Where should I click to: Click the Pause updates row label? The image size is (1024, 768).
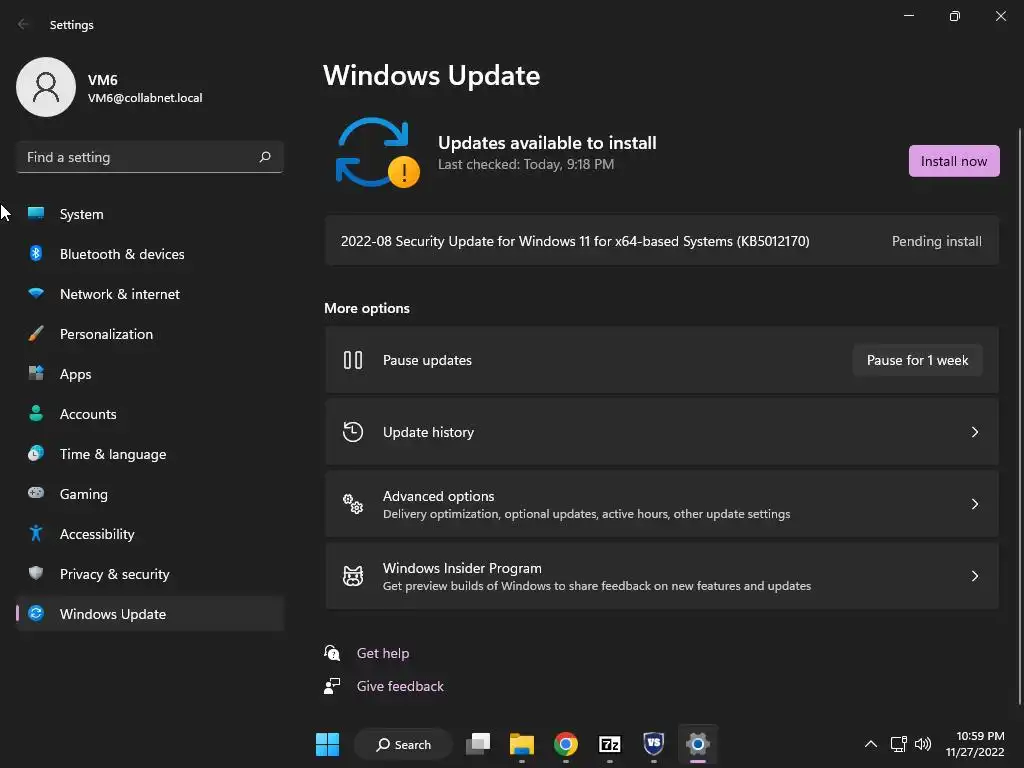(x=427, y=360)
